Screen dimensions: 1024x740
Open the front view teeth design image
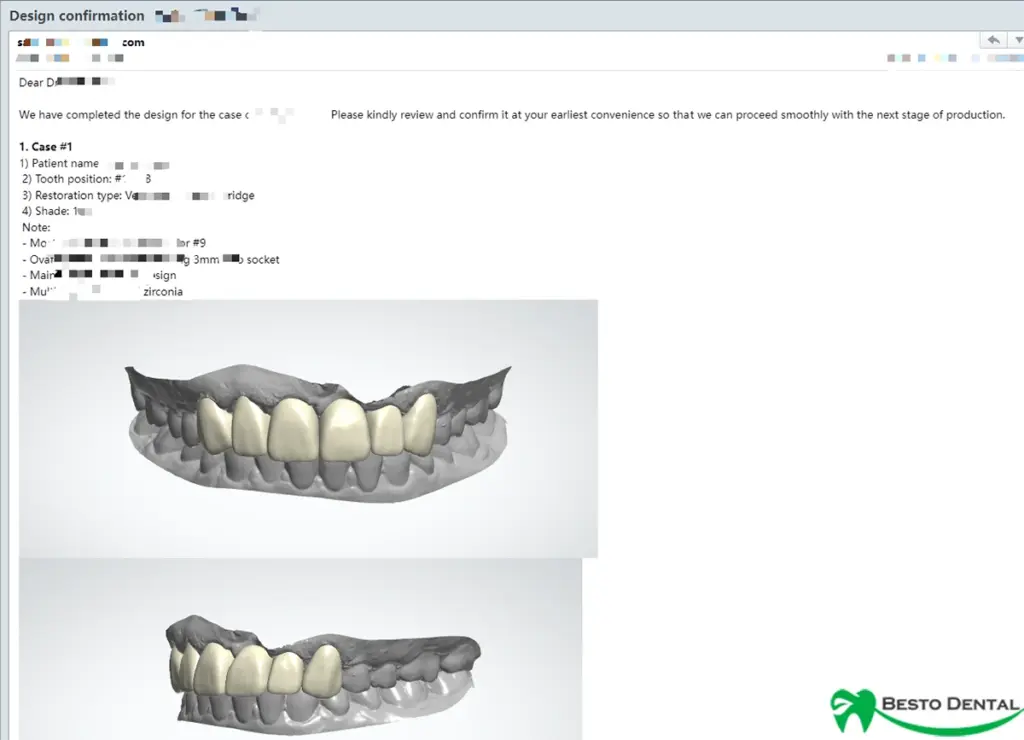tap(308, 428)
